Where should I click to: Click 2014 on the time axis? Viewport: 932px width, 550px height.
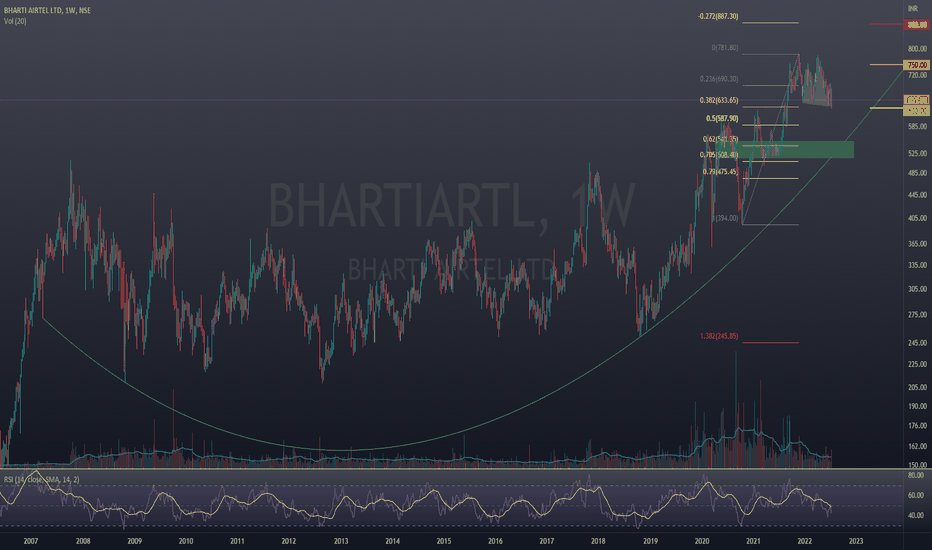(x=392, y=541)
